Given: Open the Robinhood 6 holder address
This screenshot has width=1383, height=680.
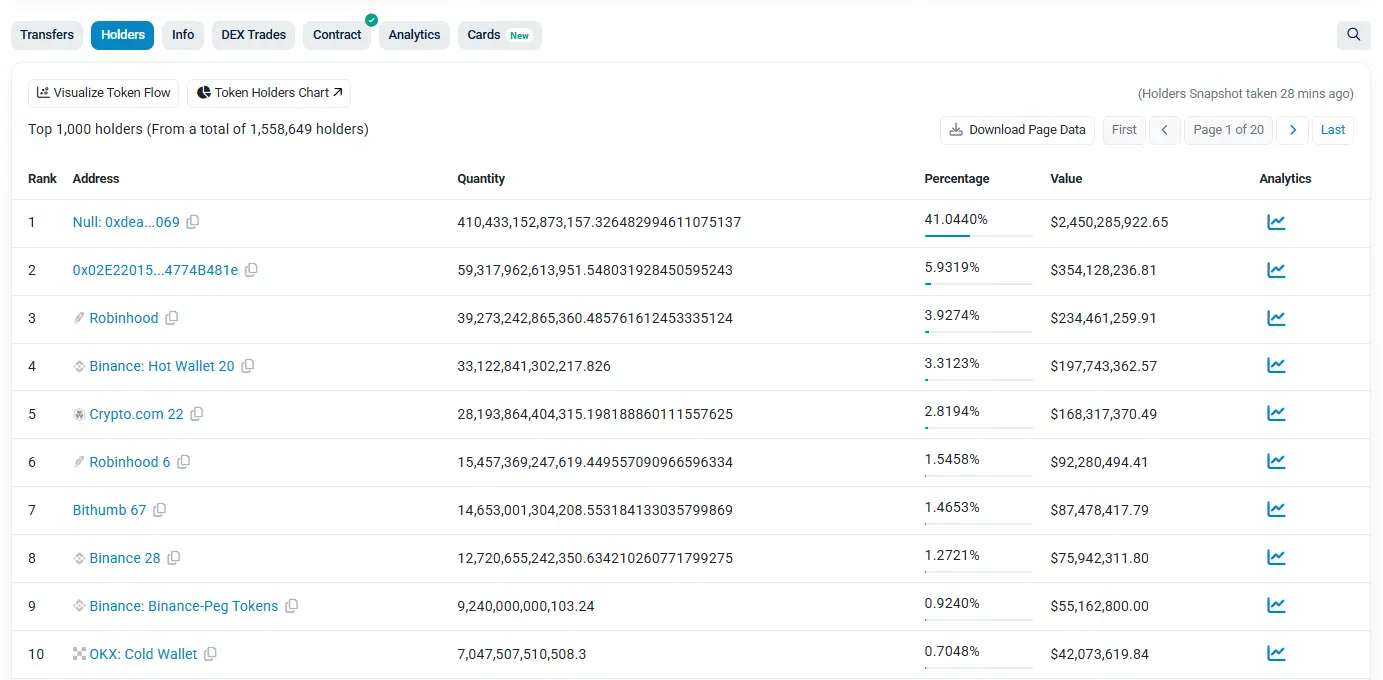Looking at the screenshot, I should (131, 461).
